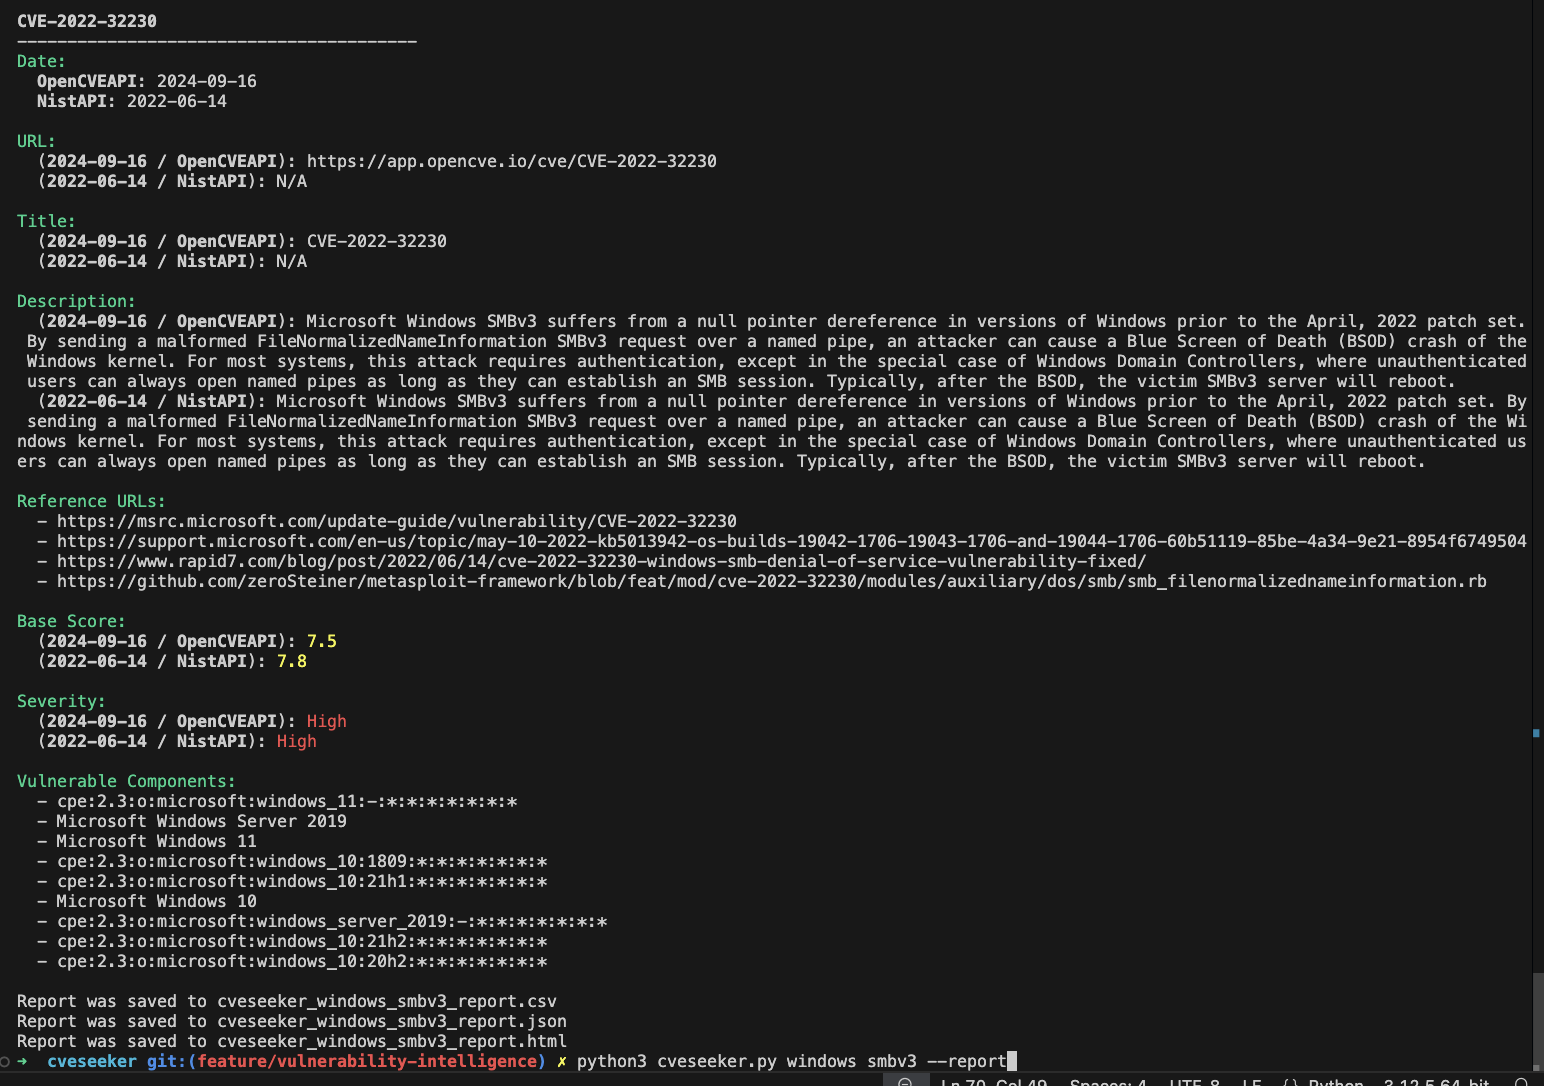
Task: Click the Ln 70, Col 49 status item
Action: click(x=993, y=1081)
